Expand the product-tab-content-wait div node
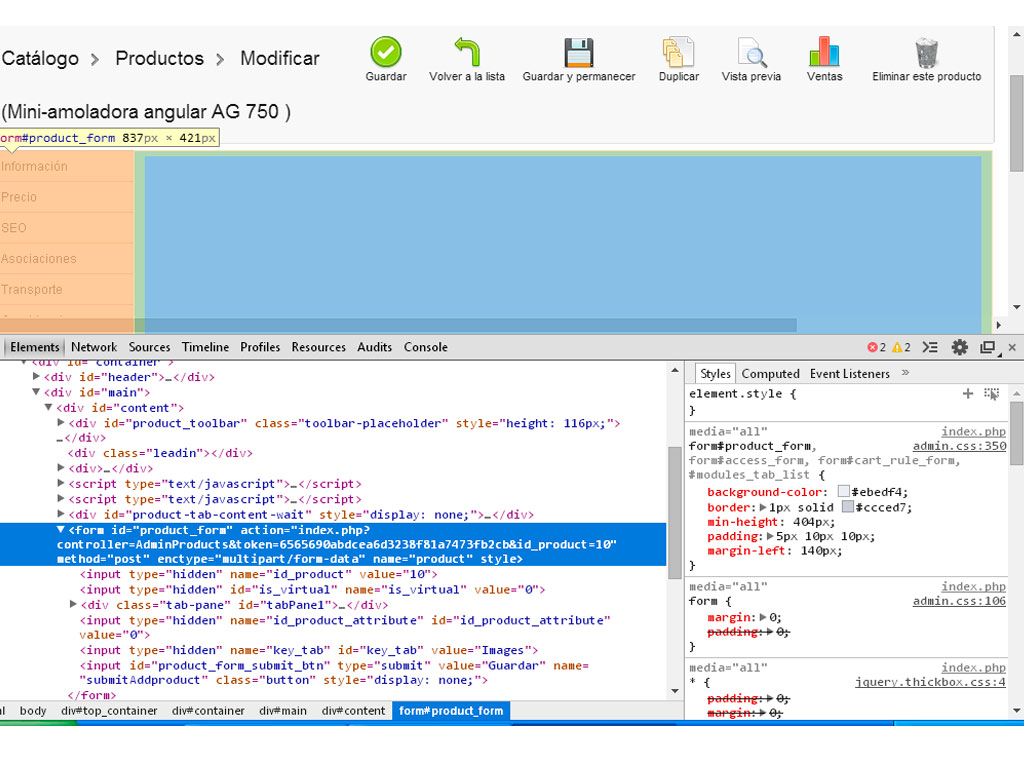Screen dimensions: 1024x768 point(61,514)
